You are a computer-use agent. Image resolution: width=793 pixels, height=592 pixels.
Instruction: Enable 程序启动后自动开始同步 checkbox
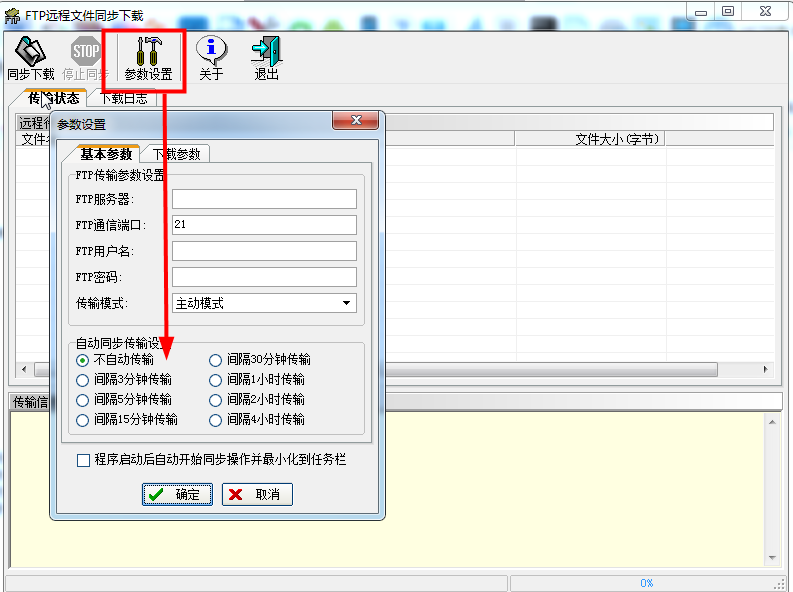coord(84,460)
